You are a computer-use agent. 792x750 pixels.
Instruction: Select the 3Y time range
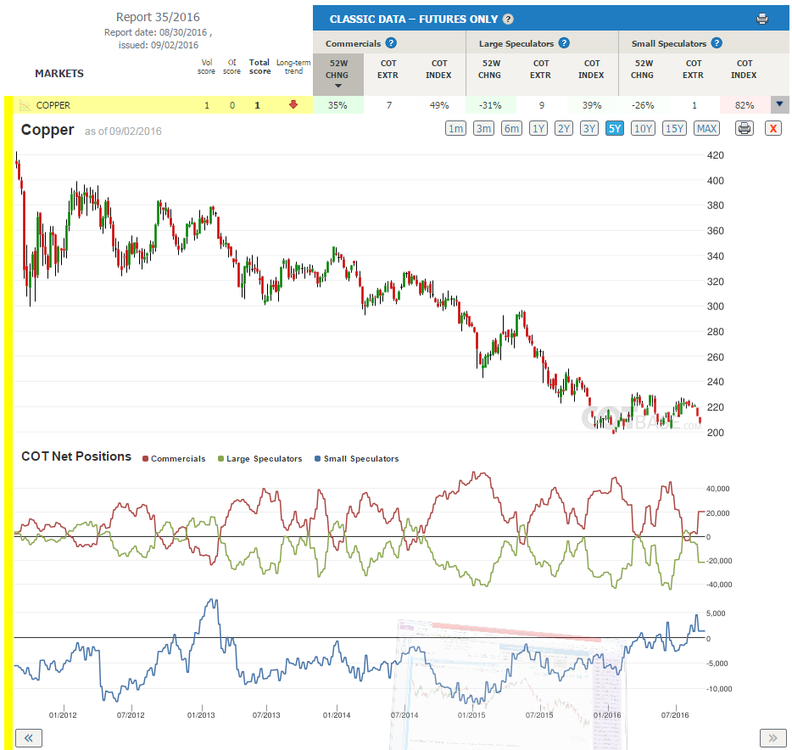coord(589,128)
